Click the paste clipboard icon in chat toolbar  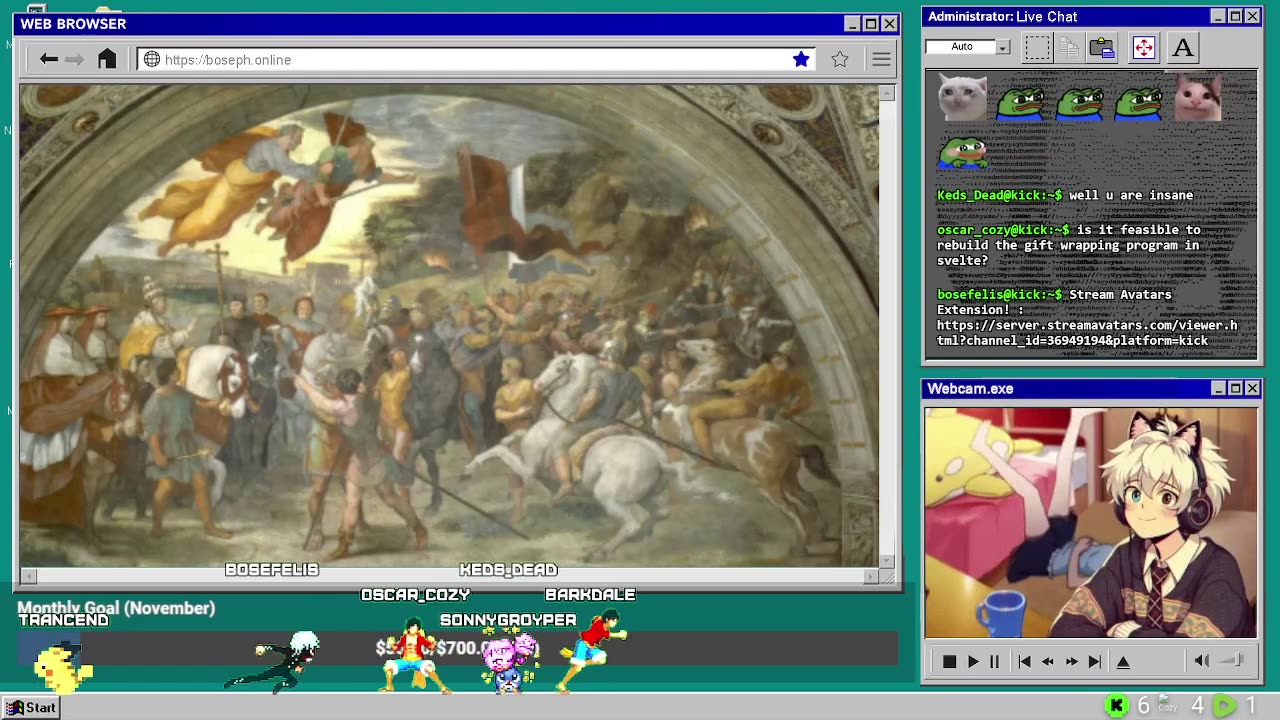click(1102, 47)
